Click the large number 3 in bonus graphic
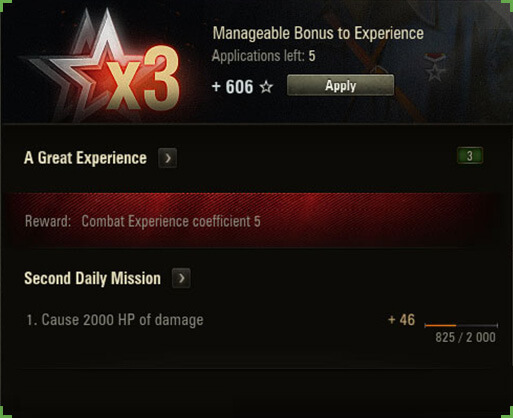This screenshot has height=418, width=513. pos(162,78)
